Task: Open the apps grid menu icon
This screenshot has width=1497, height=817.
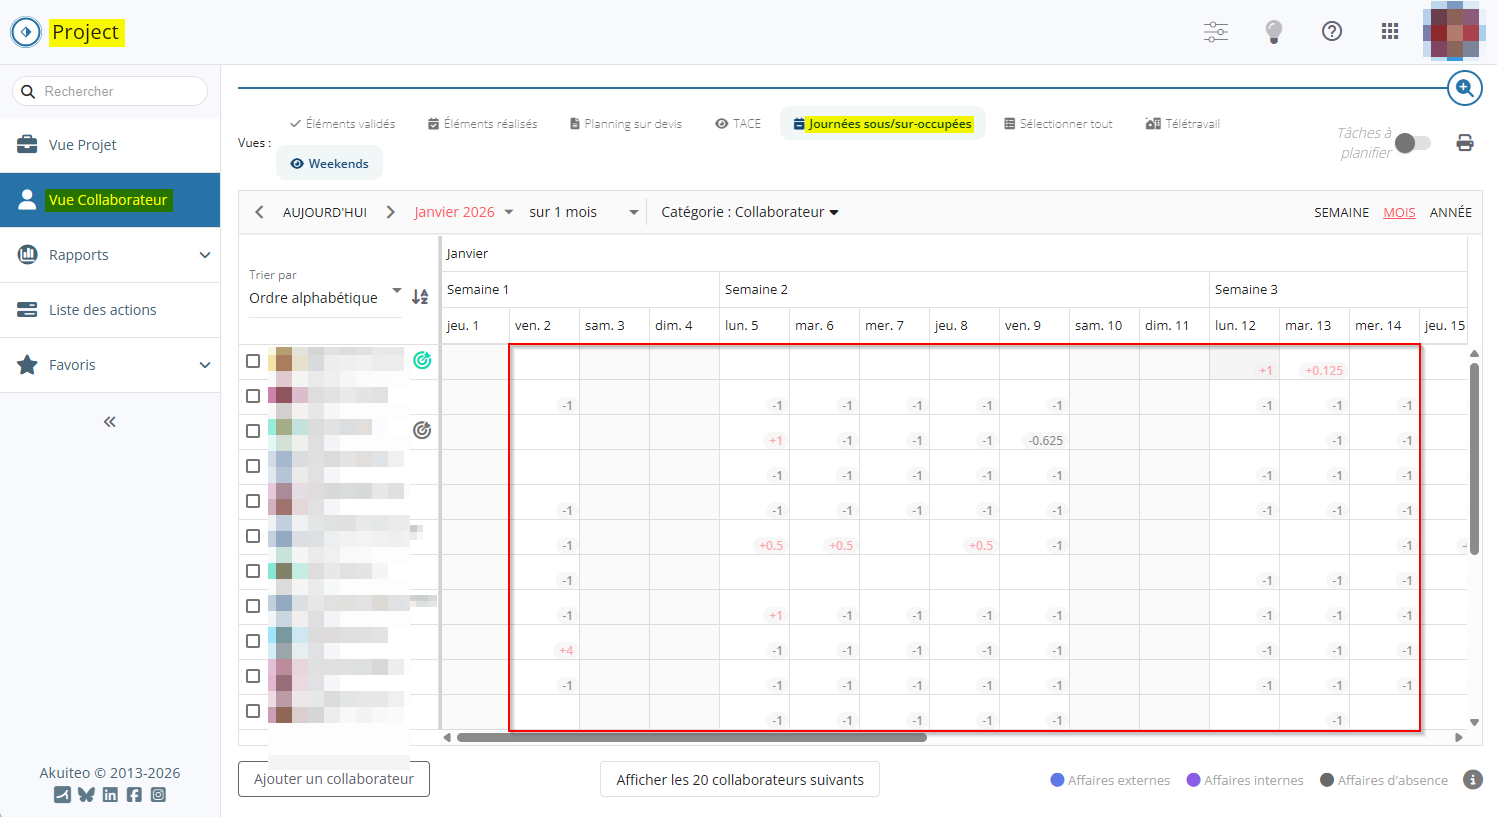Action: coord(1389,32)
